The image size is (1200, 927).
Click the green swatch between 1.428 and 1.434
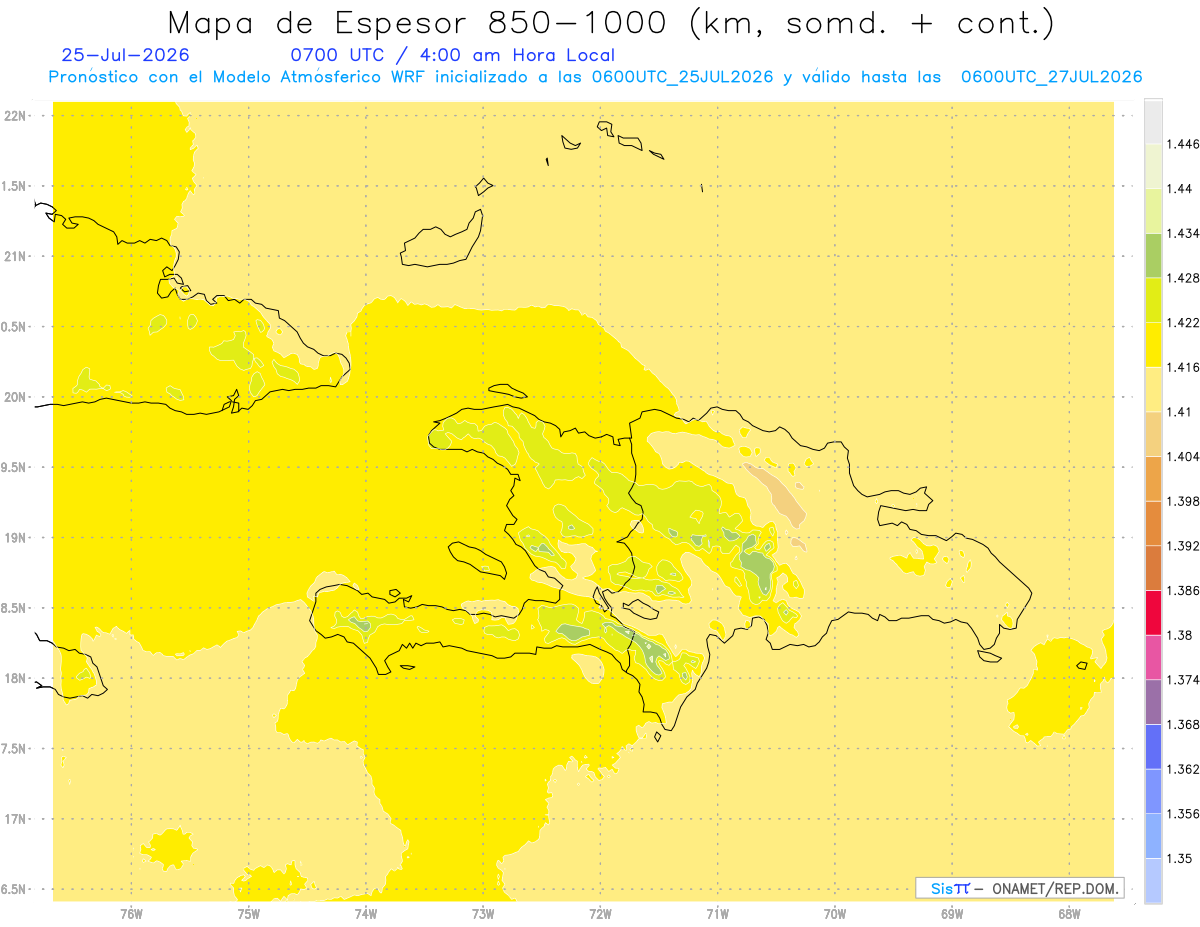tap(1153, 255)
